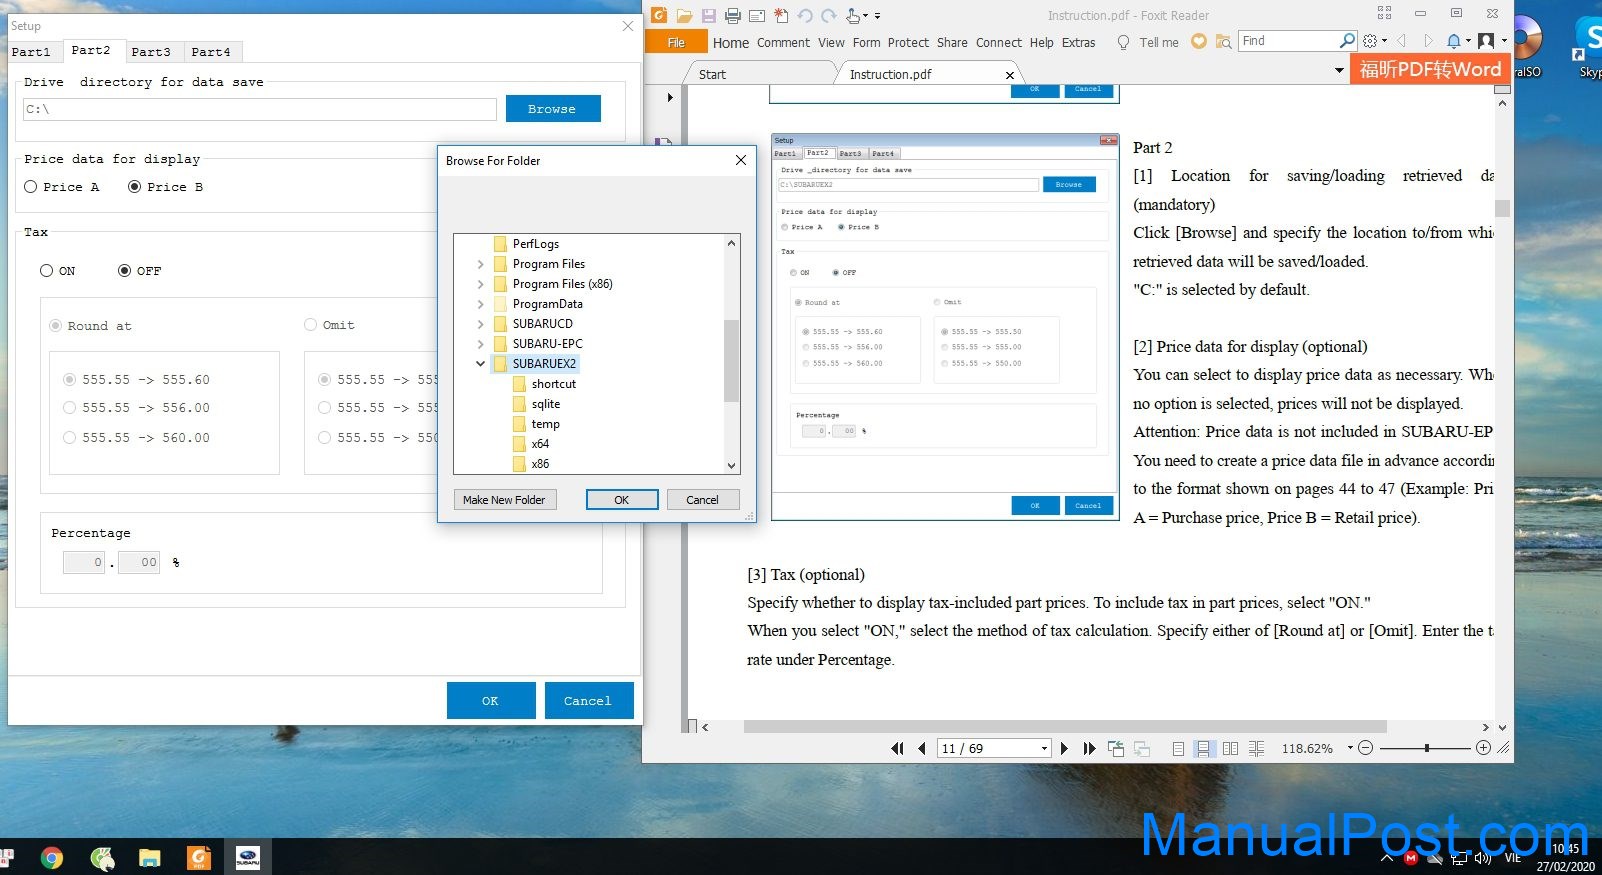Click the Subaru app taskbar icon
The width and height of the screenshot is (1602, 875).
tap(247, 857)
